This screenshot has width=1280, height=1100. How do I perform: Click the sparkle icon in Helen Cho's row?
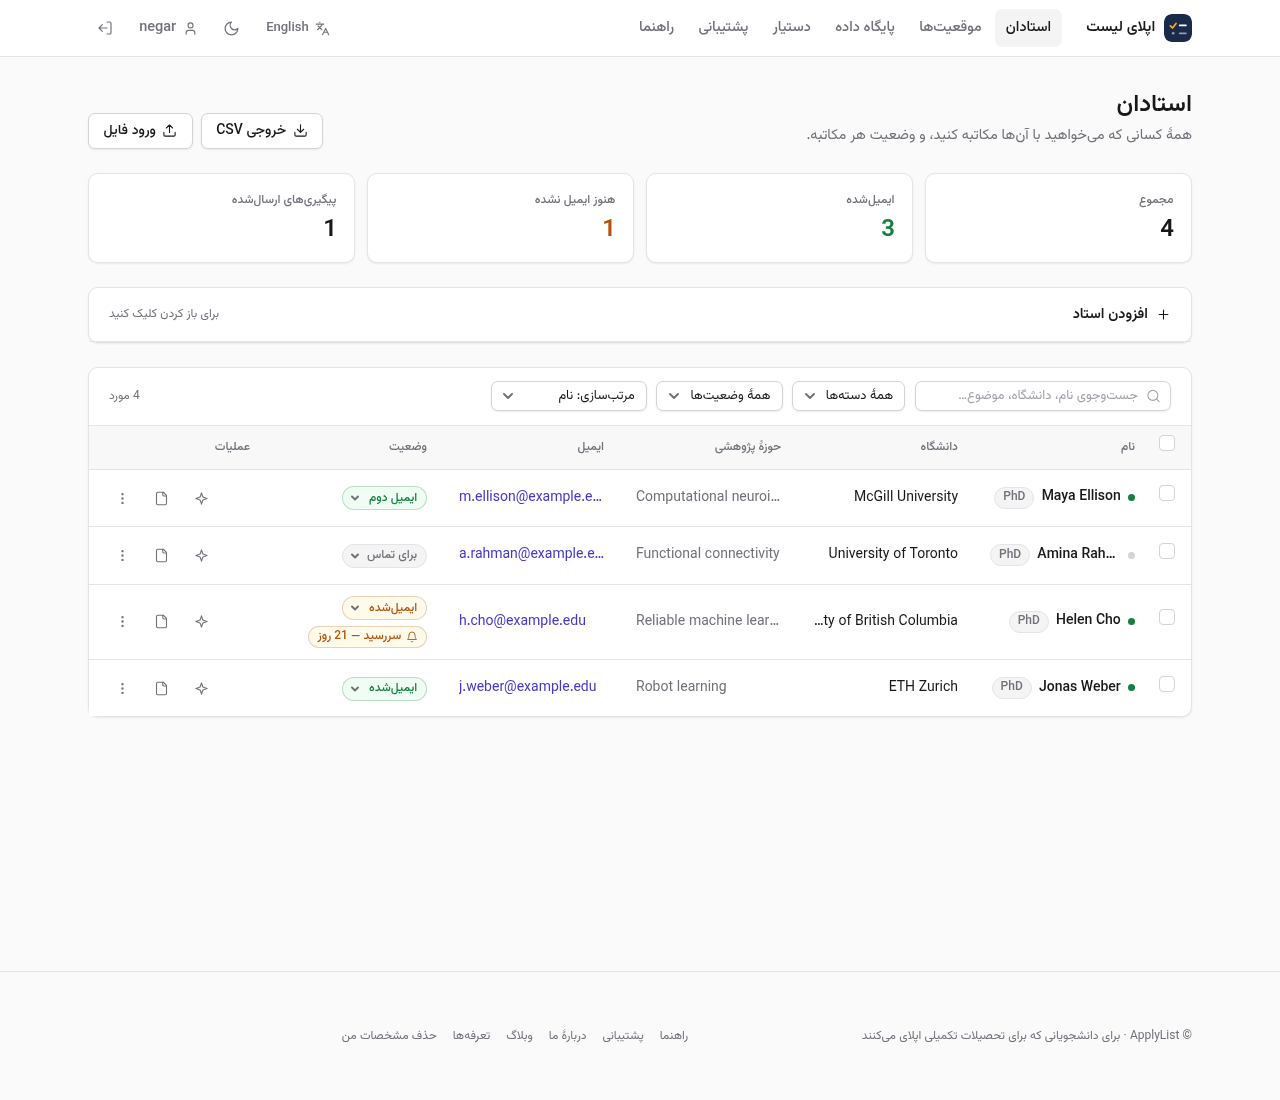click(x=202, y=621)
